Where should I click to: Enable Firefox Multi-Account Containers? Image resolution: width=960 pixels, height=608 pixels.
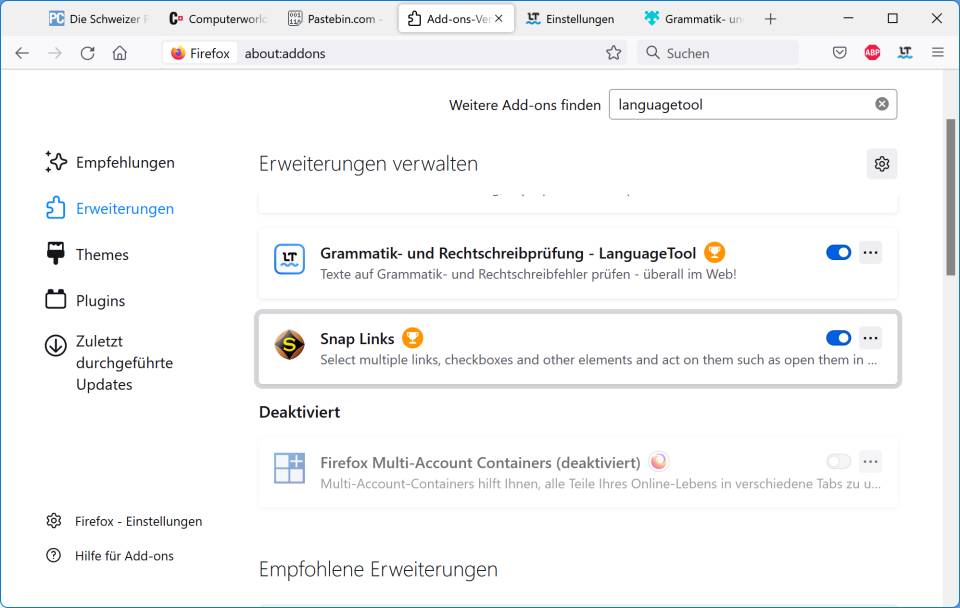838,461
